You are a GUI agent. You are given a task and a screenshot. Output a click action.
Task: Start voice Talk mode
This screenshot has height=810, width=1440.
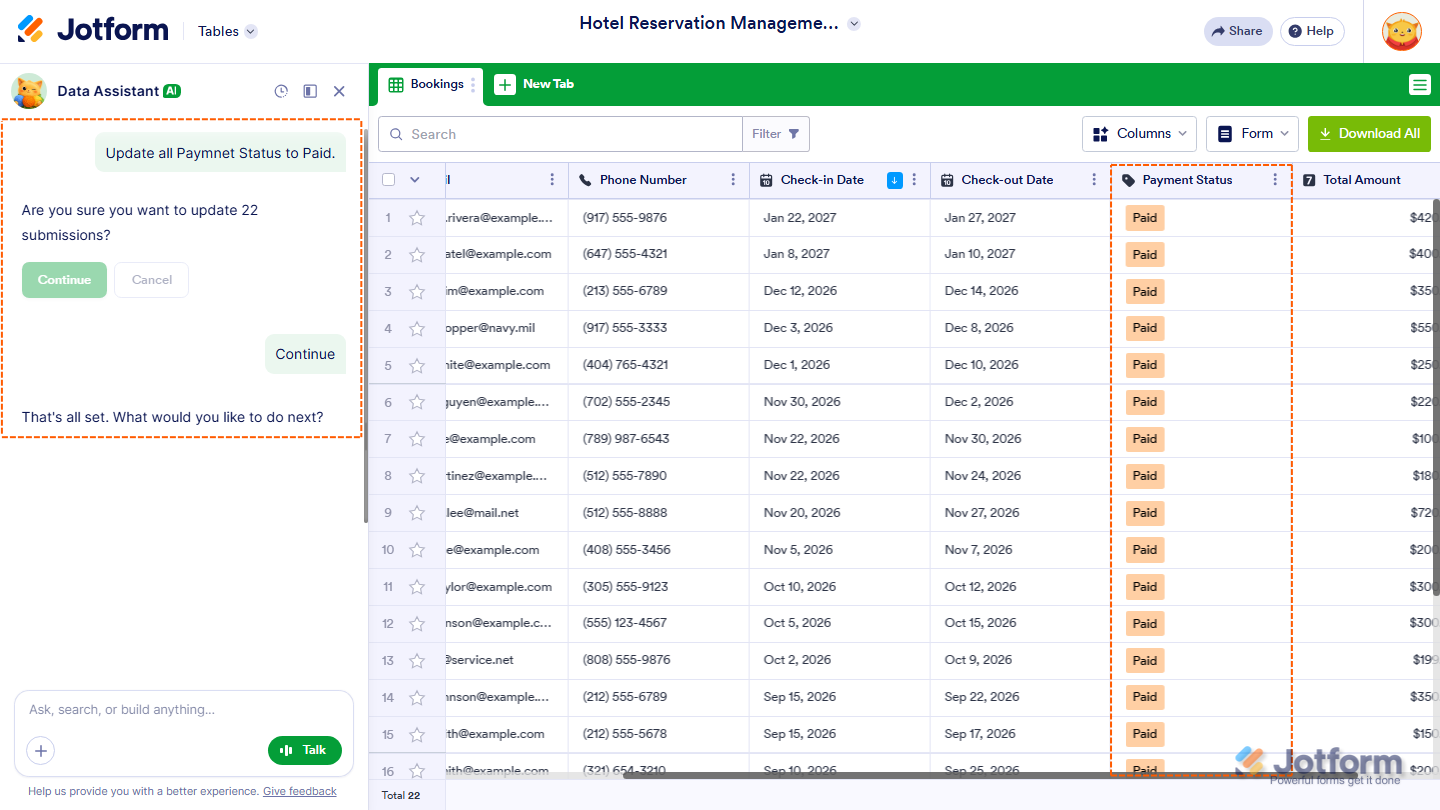(x=305, y=750)
